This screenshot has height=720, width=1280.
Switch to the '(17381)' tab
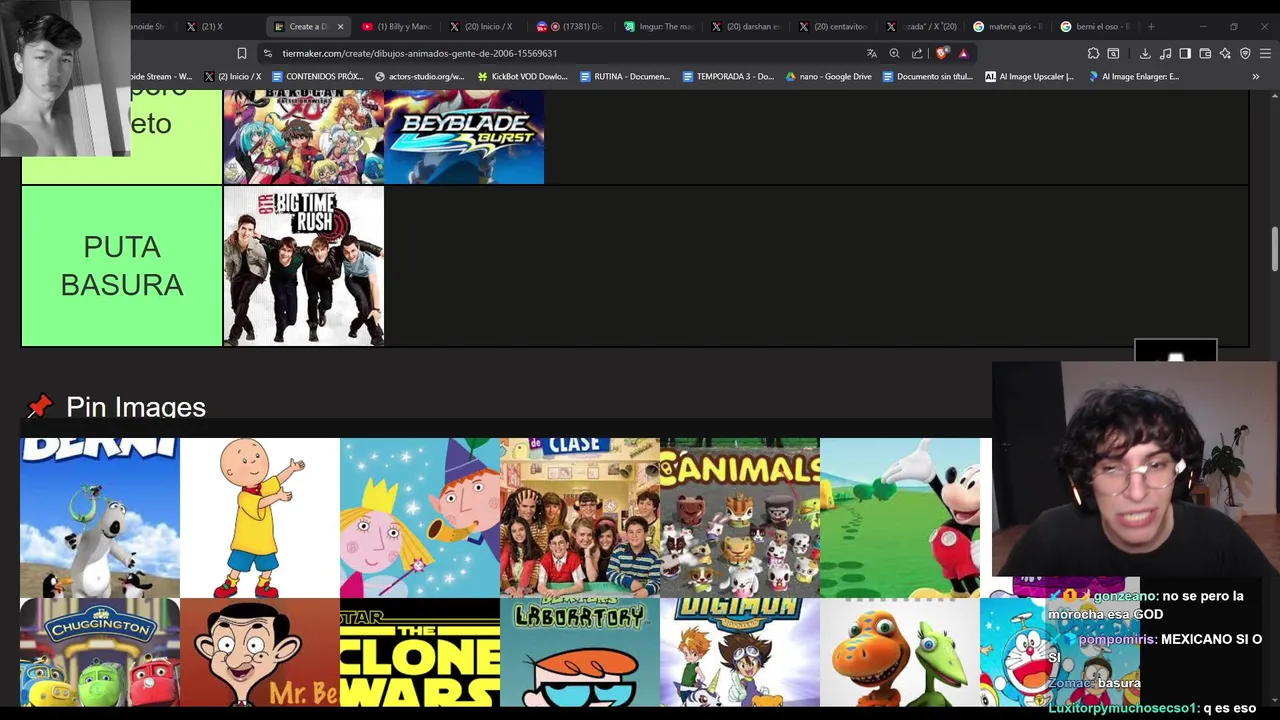tap(570, 26)
